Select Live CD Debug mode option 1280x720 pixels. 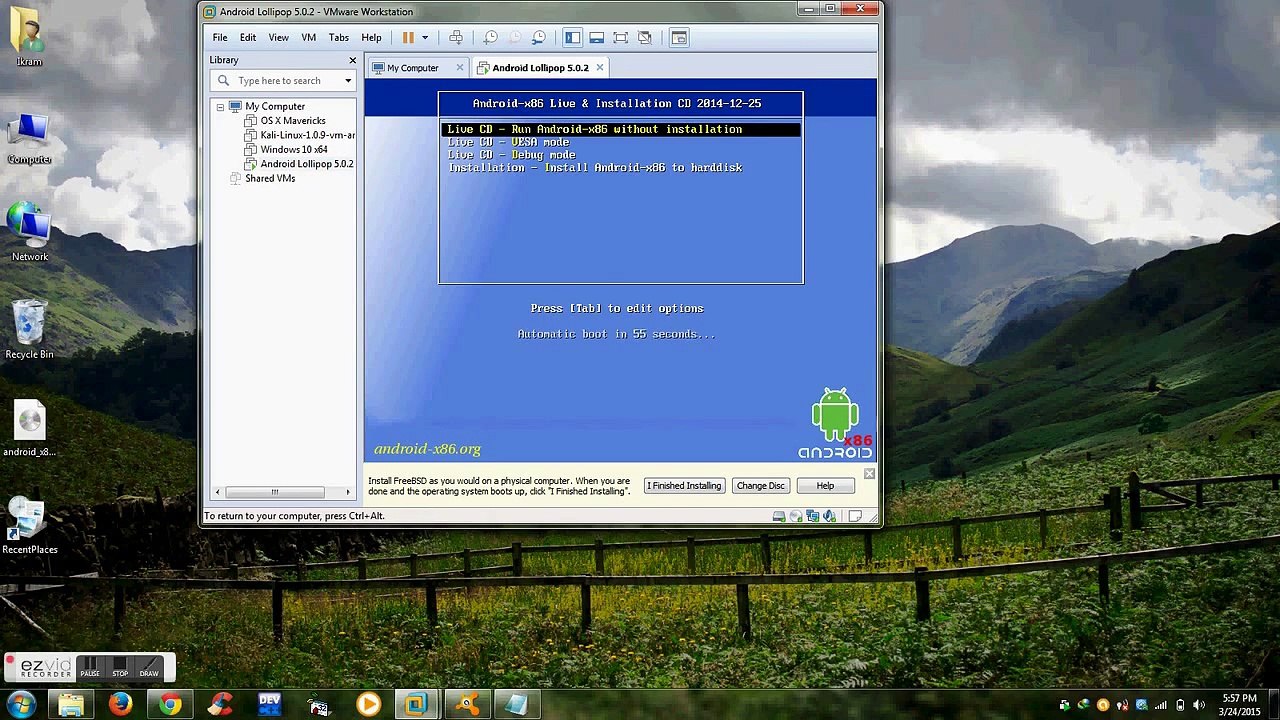[511, 155]
